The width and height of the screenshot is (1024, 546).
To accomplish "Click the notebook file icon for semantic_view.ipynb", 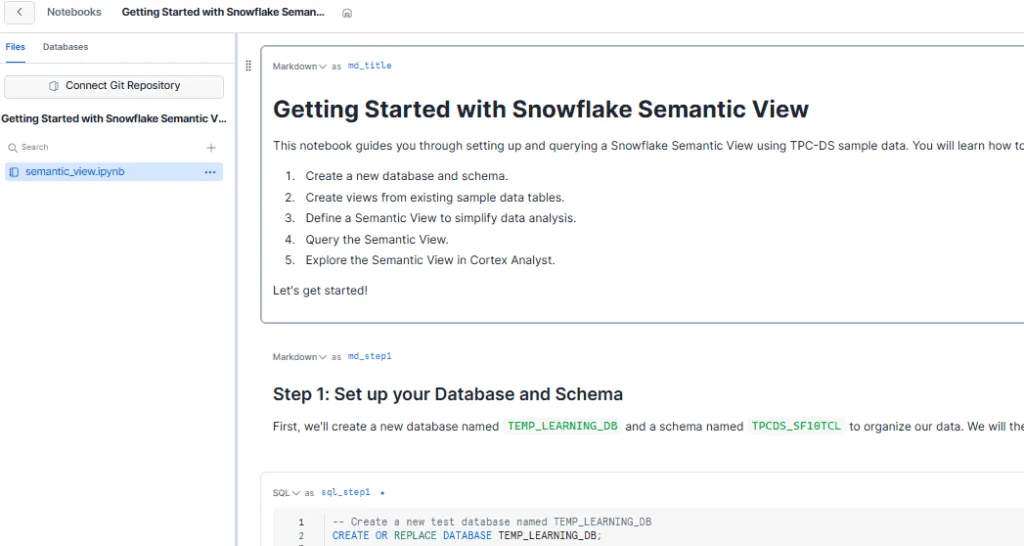I will 14,172.
